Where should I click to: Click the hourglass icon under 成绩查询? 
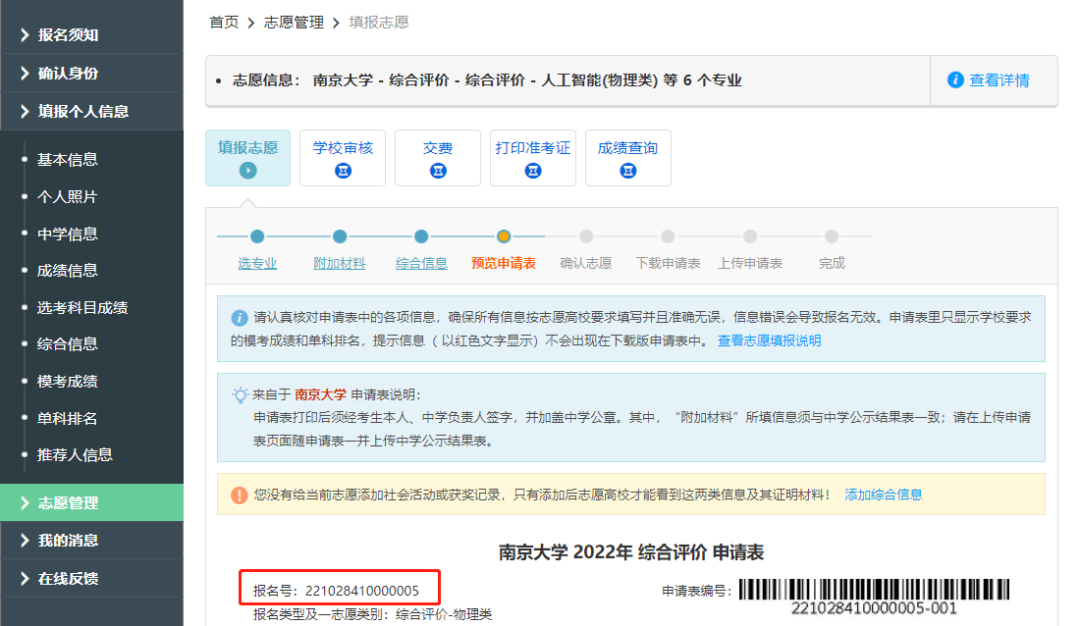click(627, 171)
